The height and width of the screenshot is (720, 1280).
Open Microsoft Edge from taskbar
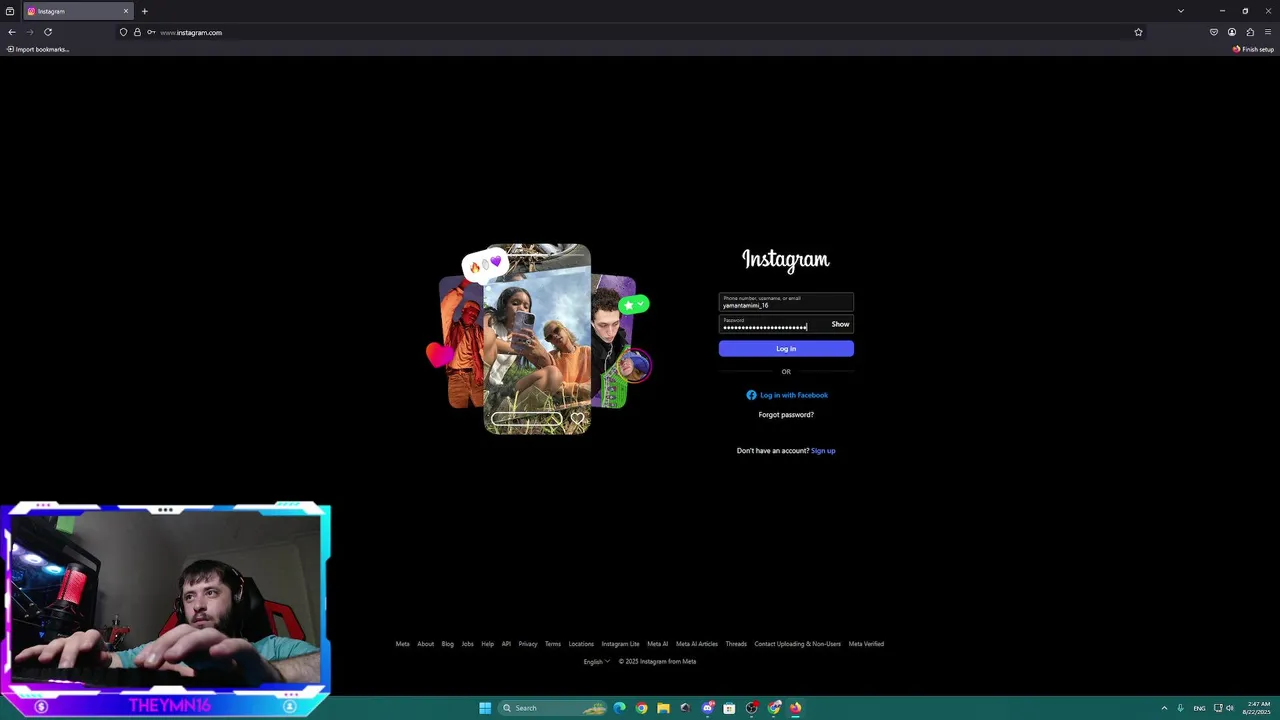tap(619, 708)
